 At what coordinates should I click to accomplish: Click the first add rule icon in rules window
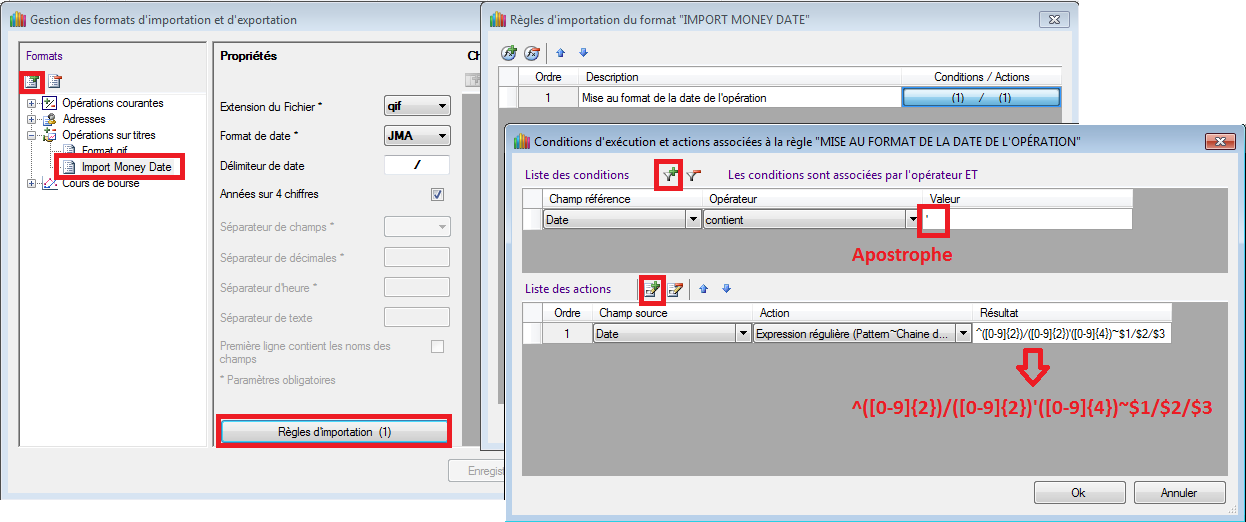(x=510, y=53)
